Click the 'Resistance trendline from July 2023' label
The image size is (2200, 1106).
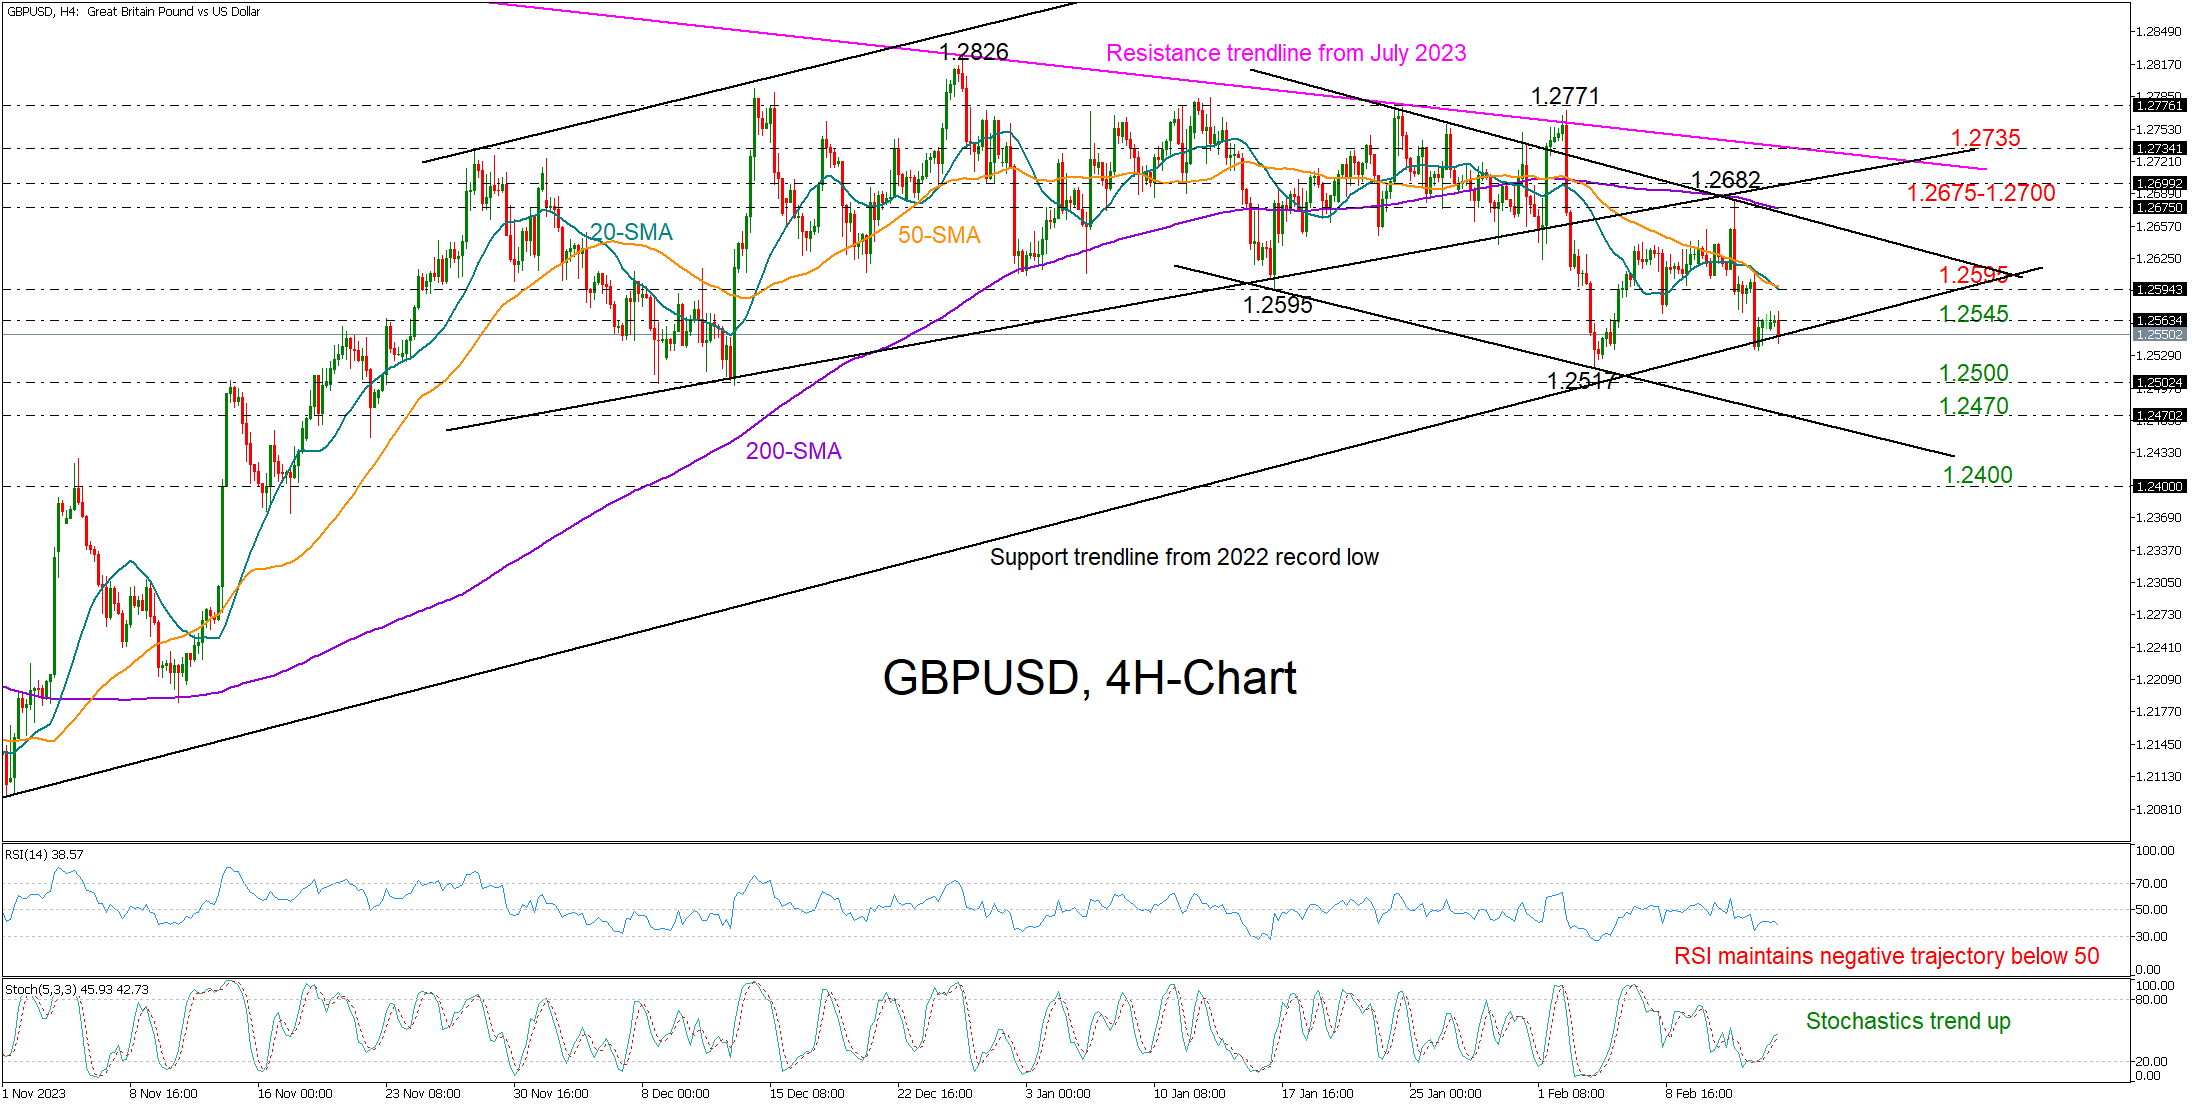1285,53
